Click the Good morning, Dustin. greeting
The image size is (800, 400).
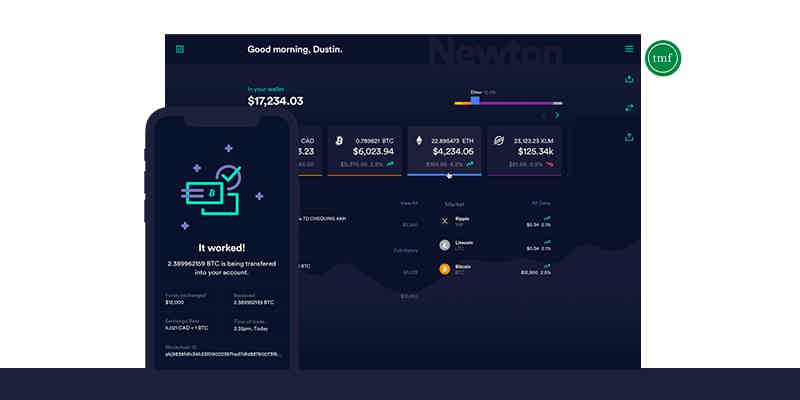pos(295,49)
